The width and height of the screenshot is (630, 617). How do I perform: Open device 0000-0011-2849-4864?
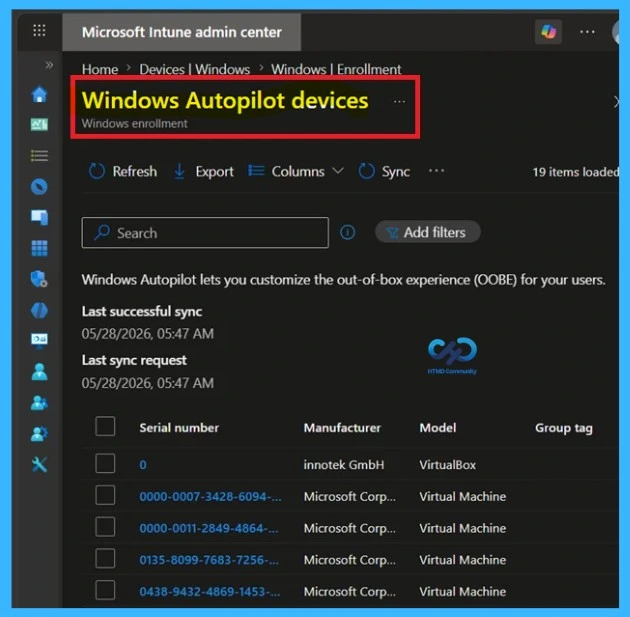pyautogui.click(x=209, y=528)
